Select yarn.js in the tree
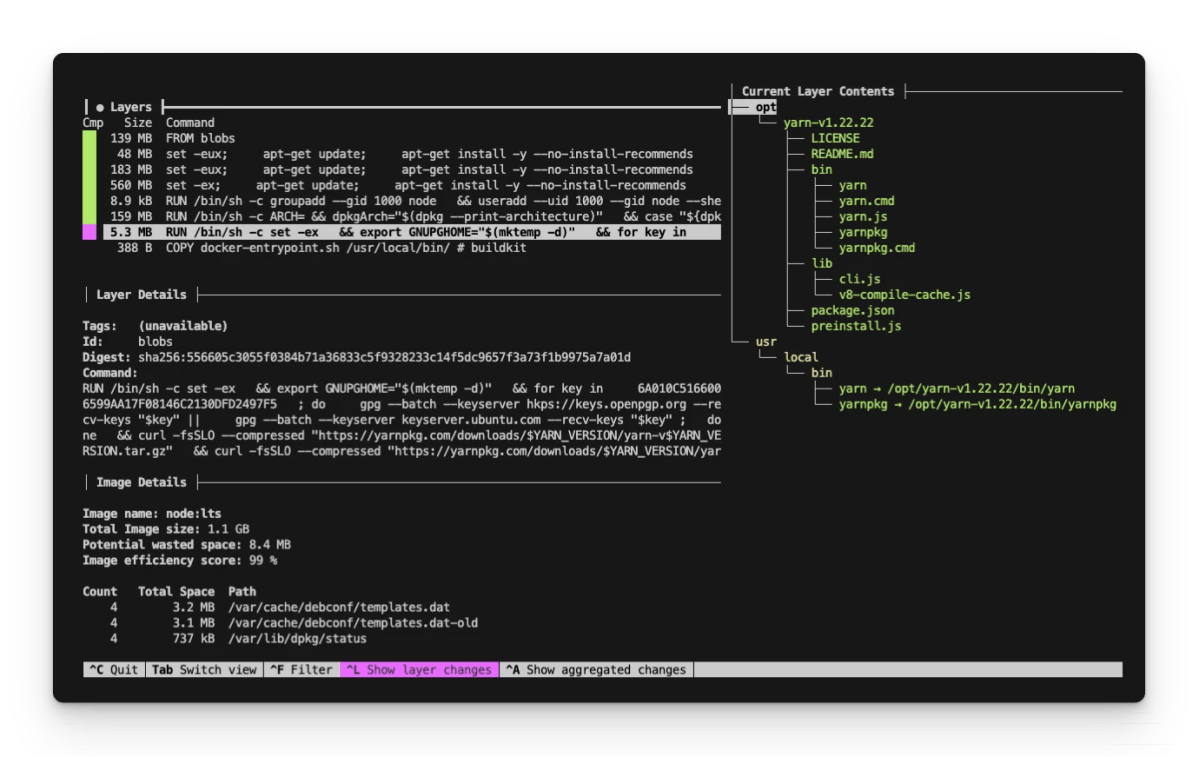1199x757 pixels. click(863, 216)
